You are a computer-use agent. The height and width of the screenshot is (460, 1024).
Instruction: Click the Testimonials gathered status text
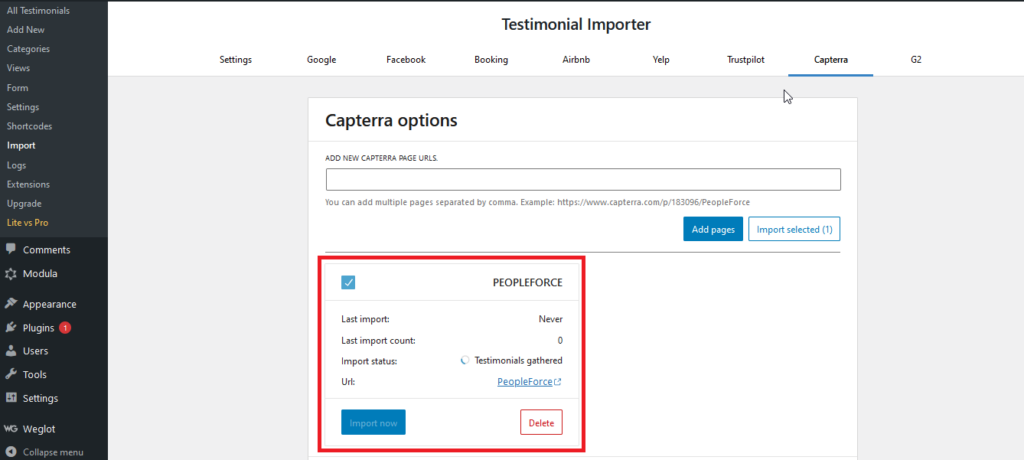click(519, 360)
